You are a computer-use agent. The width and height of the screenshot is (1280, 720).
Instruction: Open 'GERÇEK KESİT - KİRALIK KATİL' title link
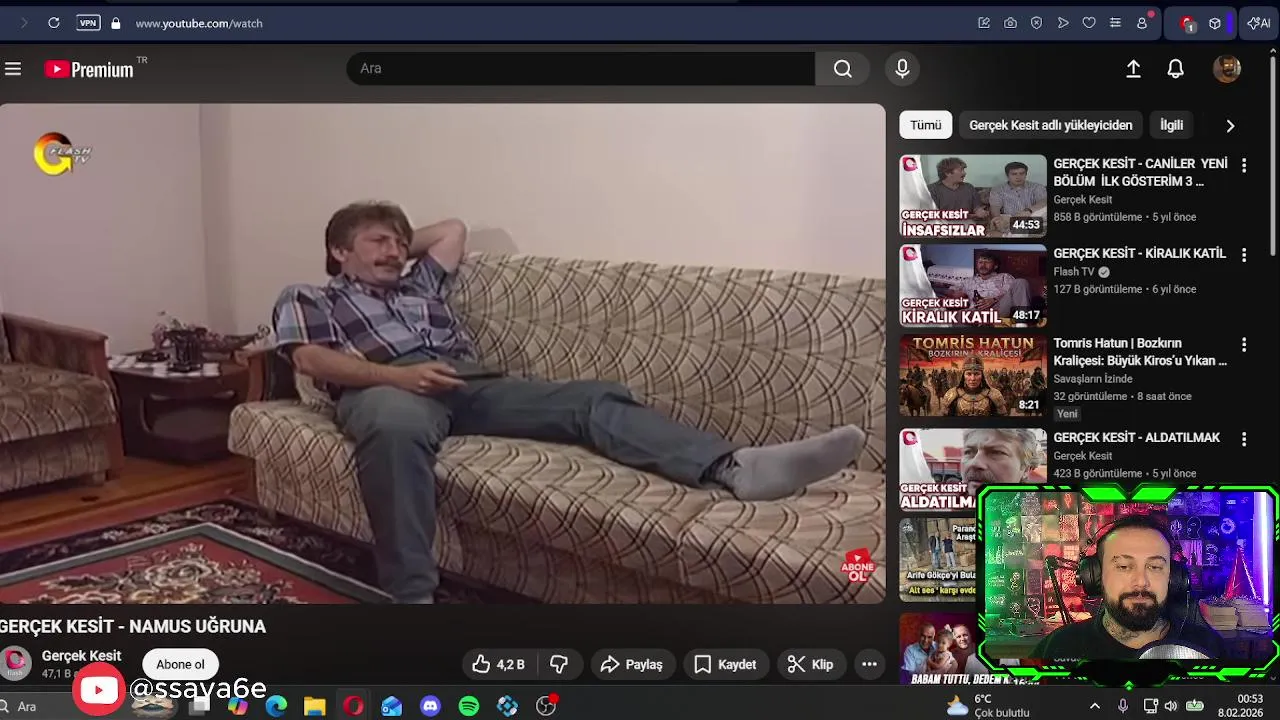[1139, 254]
